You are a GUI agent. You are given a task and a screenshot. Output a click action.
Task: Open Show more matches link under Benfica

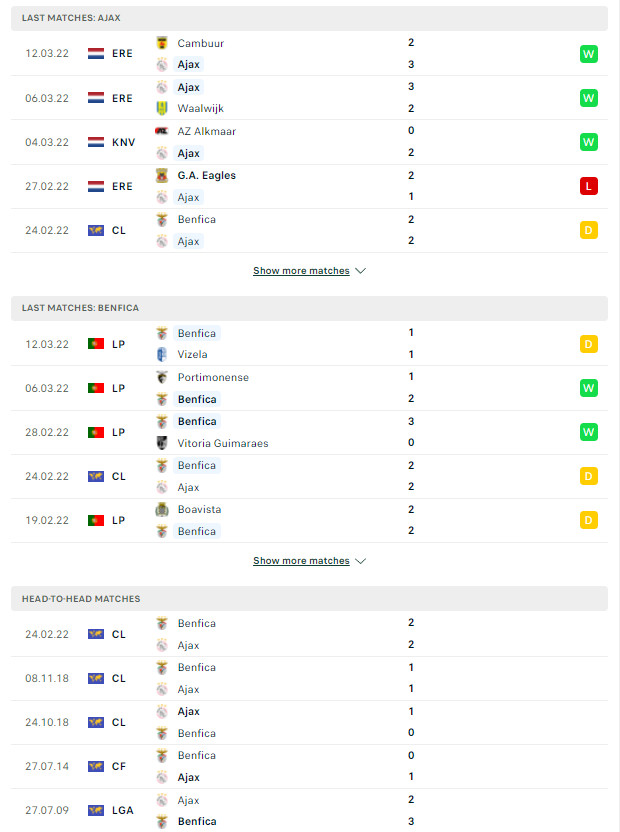pyautogui.click(x=301, y=561)
